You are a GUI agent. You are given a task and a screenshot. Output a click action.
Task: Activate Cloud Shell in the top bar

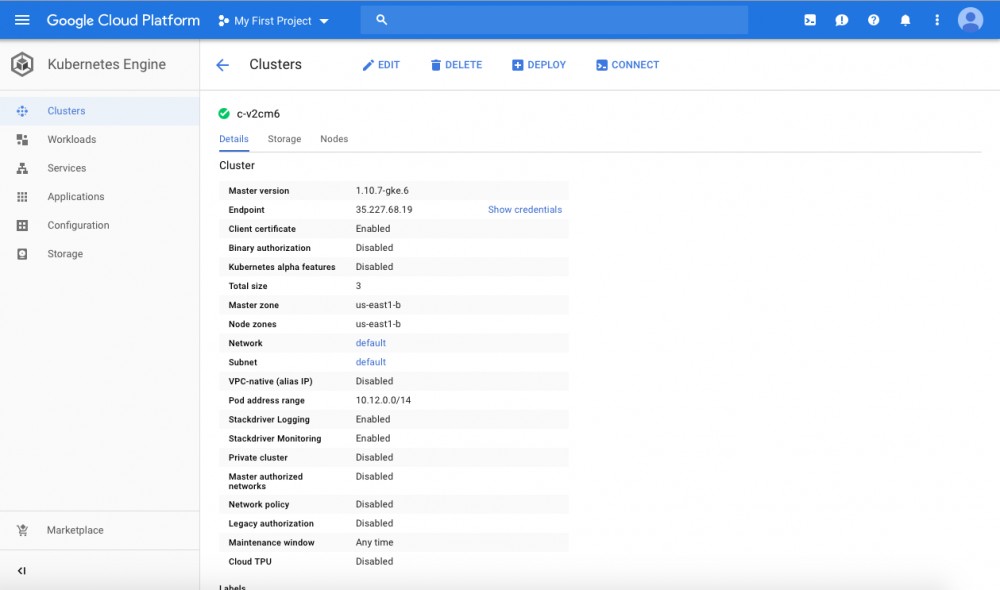pos(809,19)
